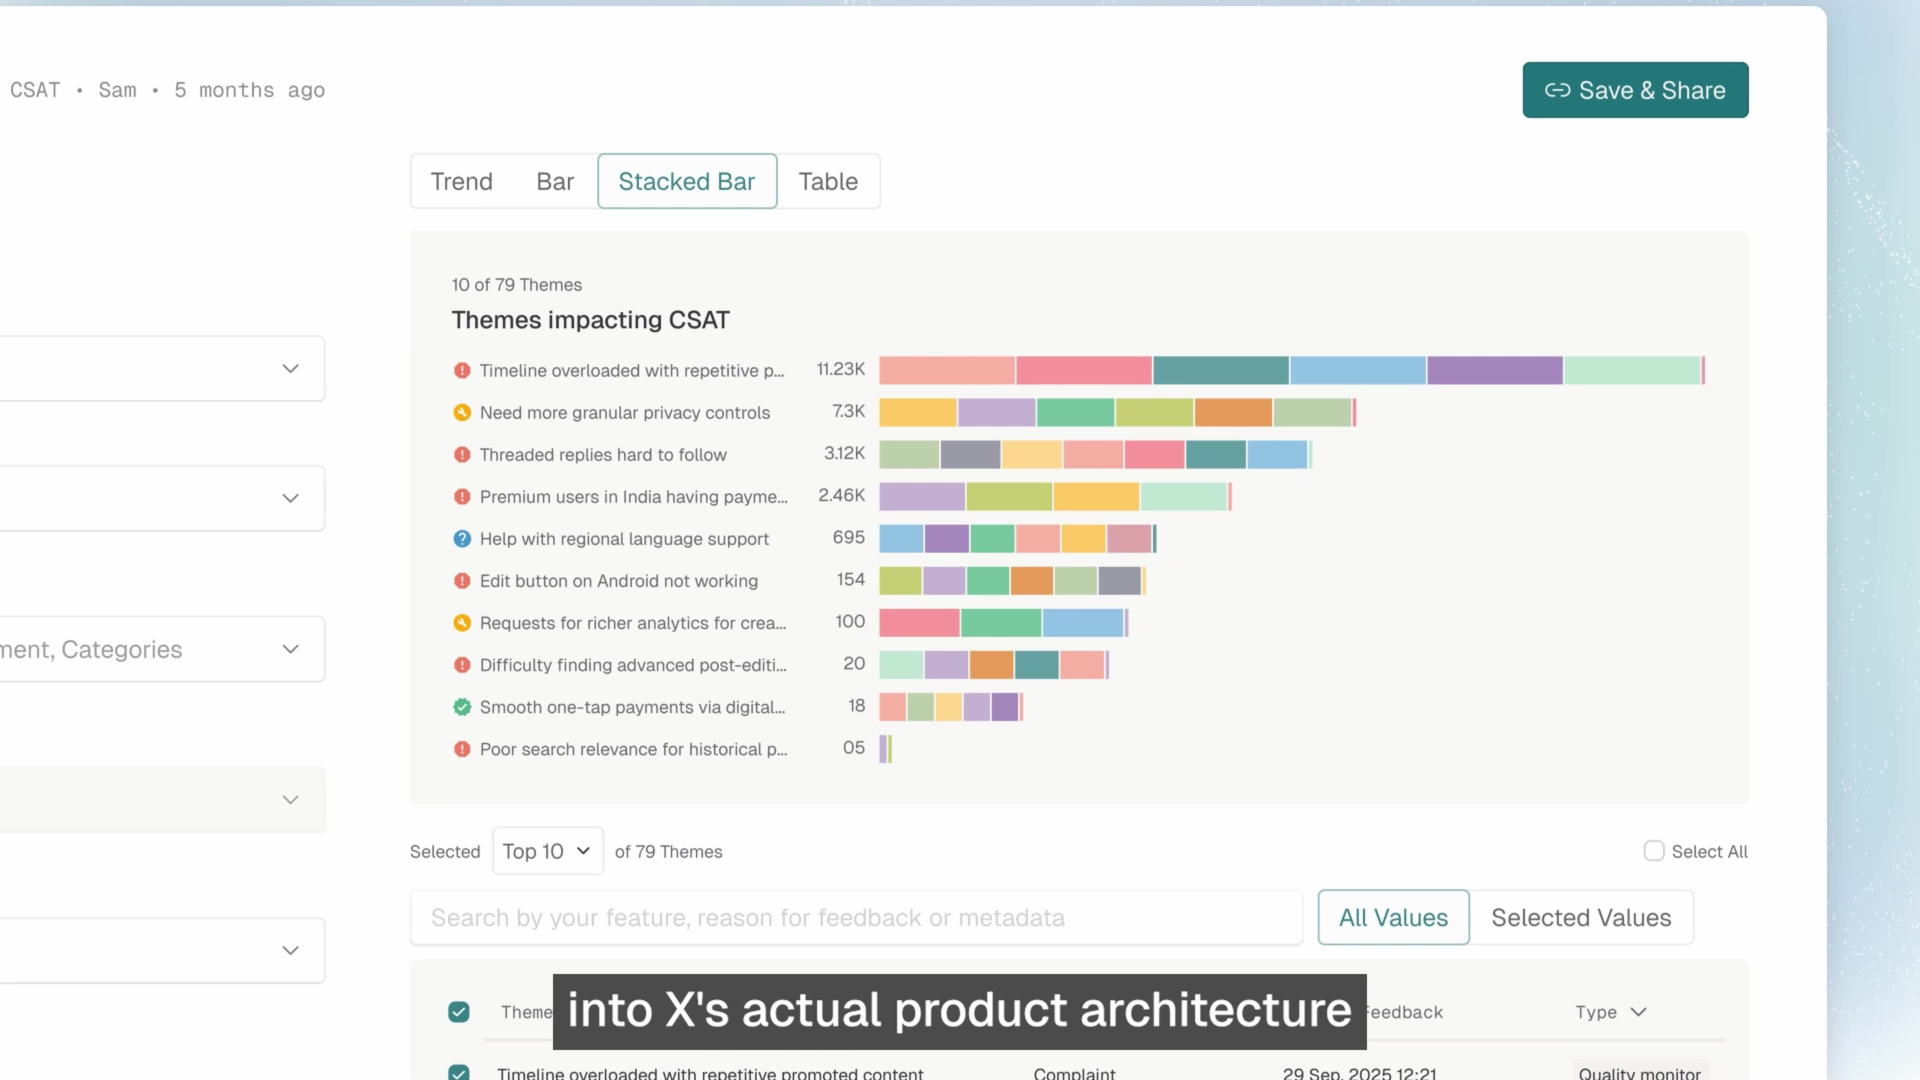Viewport: 1920px width, 1080px height.
Task: Switch to the Table tab
Action: click(x=828, y=181)
